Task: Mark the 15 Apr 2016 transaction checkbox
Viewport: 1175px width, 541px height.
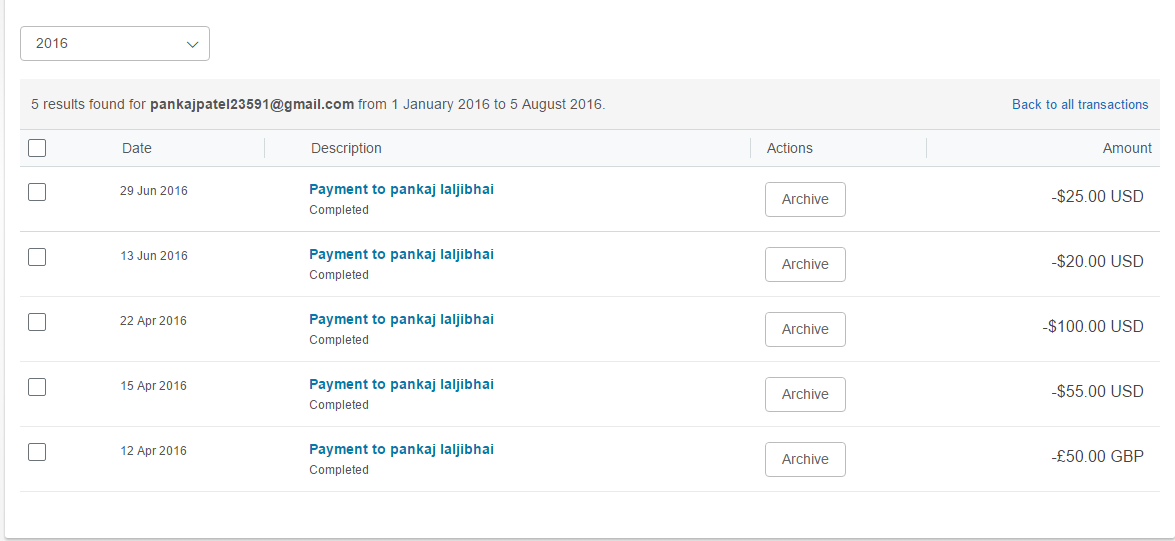Action: coord(37,387)
